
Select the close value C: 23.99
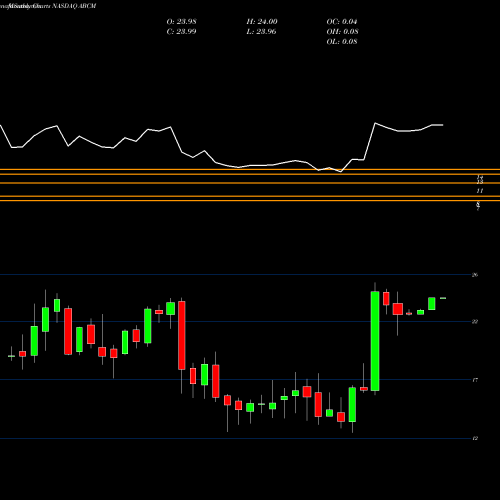181,32
